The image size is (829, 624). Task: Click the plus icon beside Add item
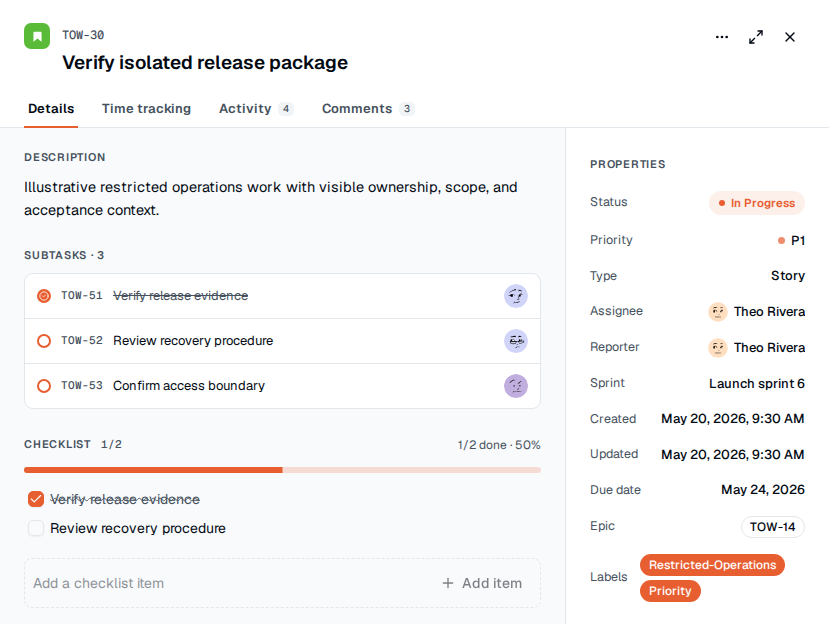point(448,583)
